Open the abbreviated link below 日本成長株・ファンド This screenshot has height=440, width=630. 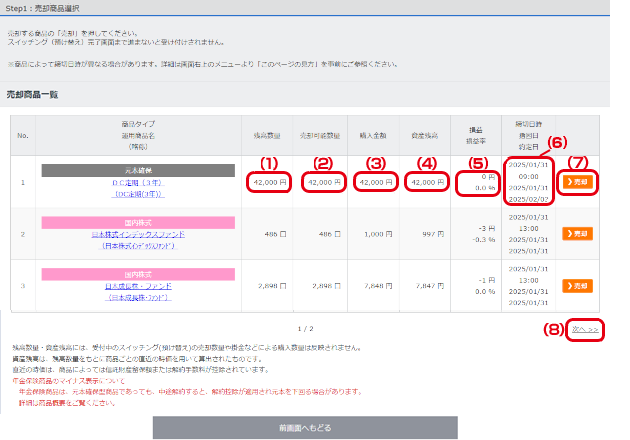pos(138,297)
